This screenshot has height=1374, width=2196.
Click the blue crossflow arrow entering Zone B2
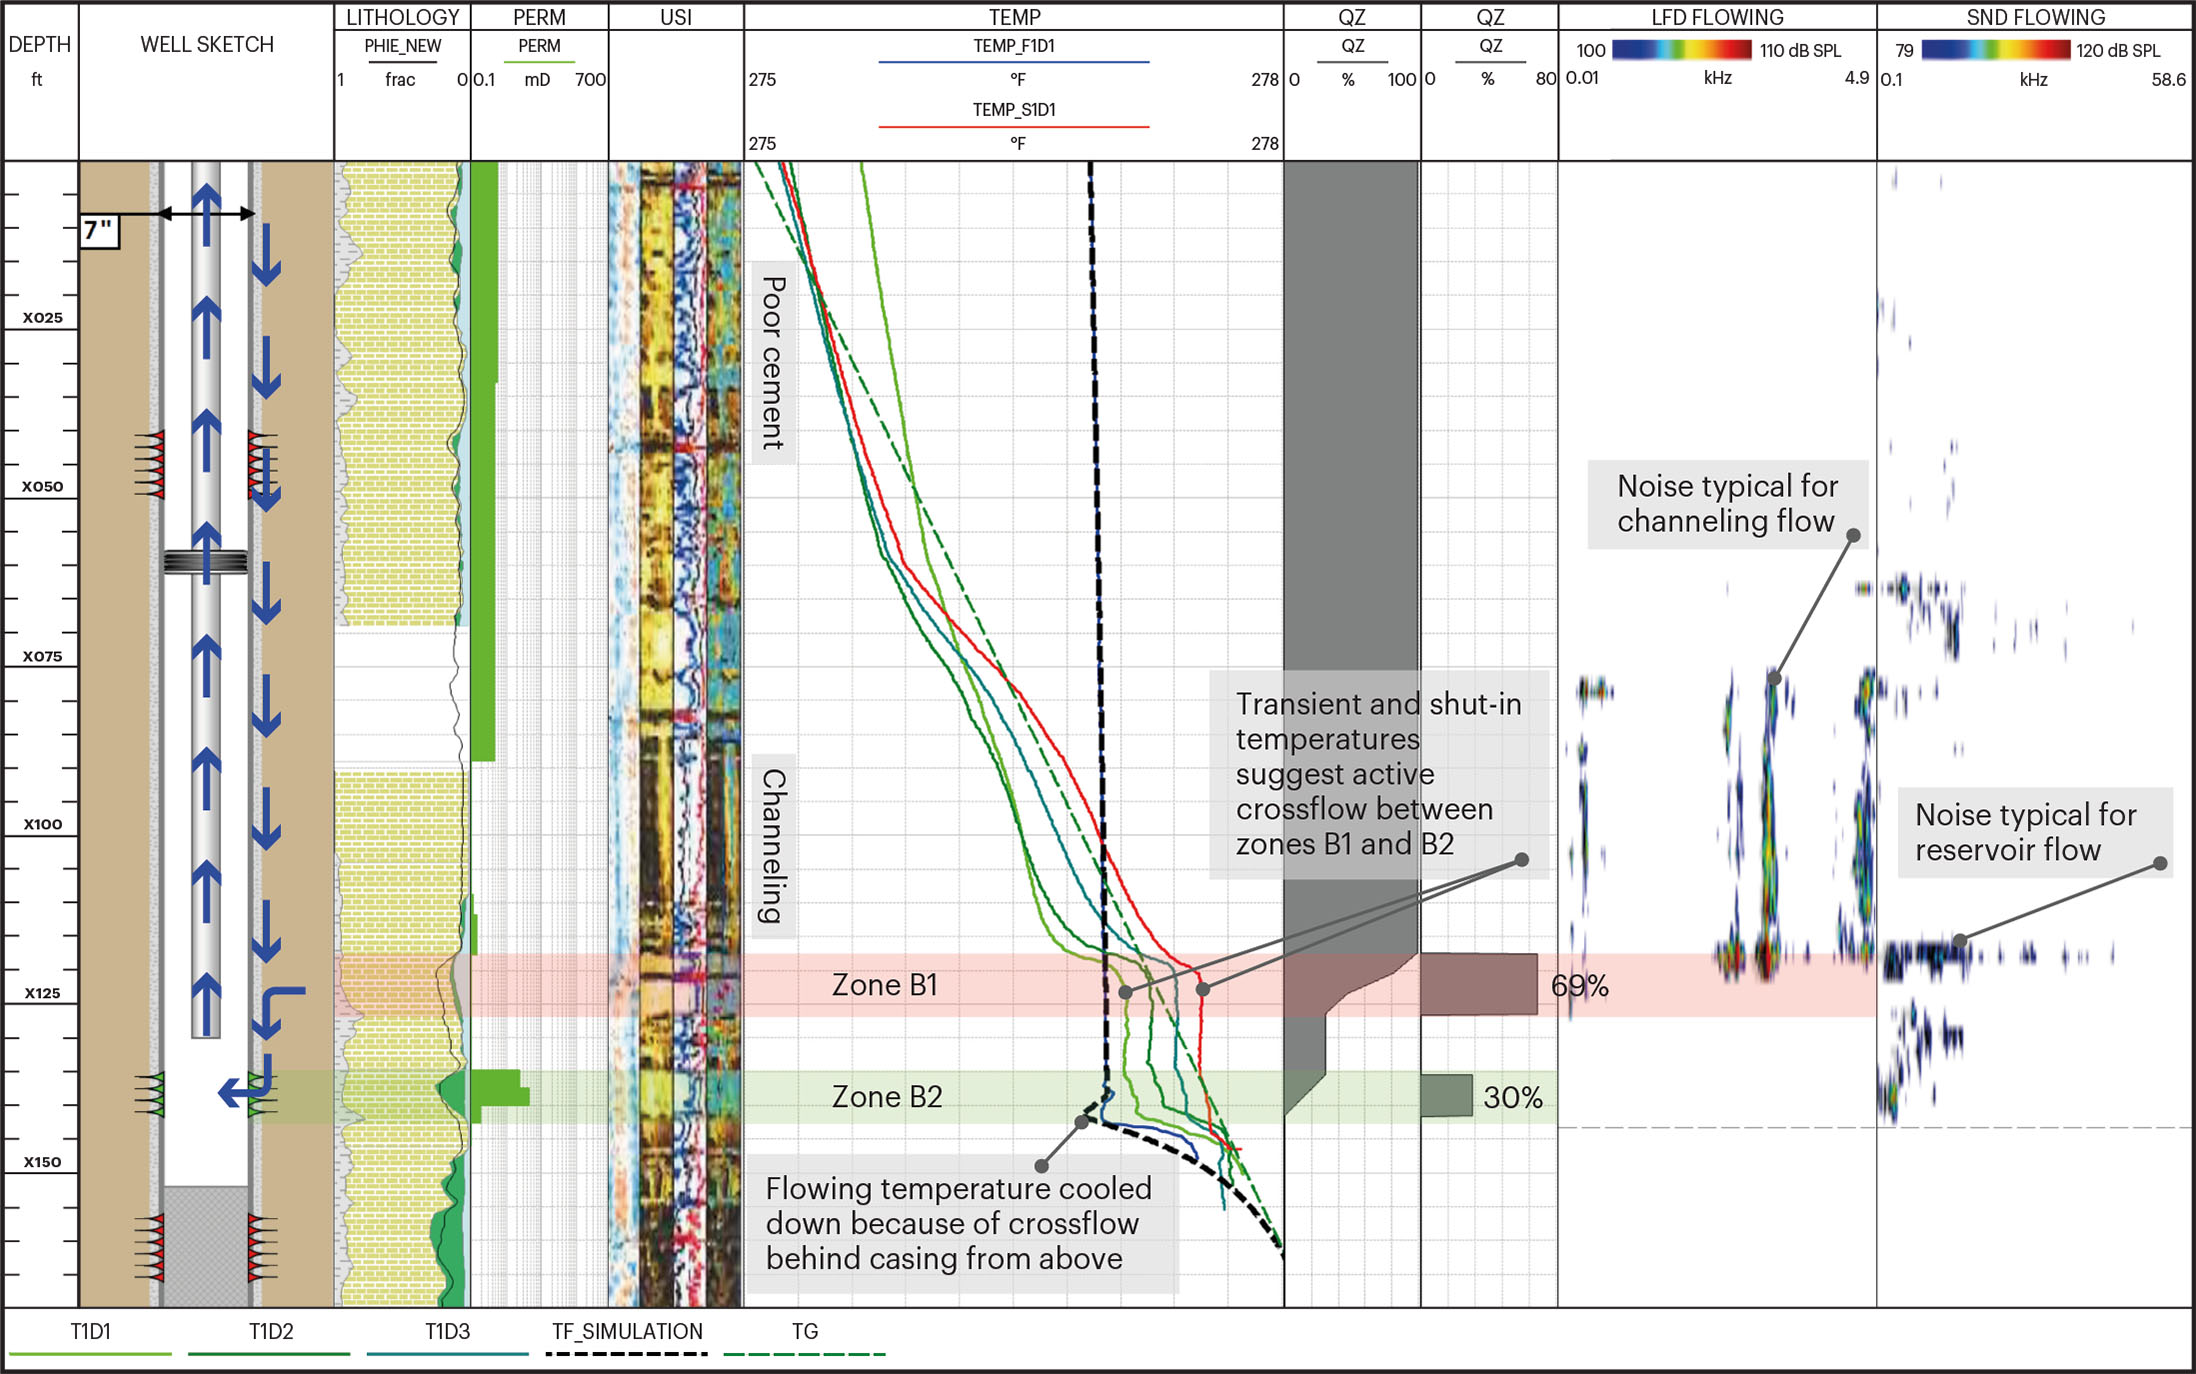(x=236, y=1092)
